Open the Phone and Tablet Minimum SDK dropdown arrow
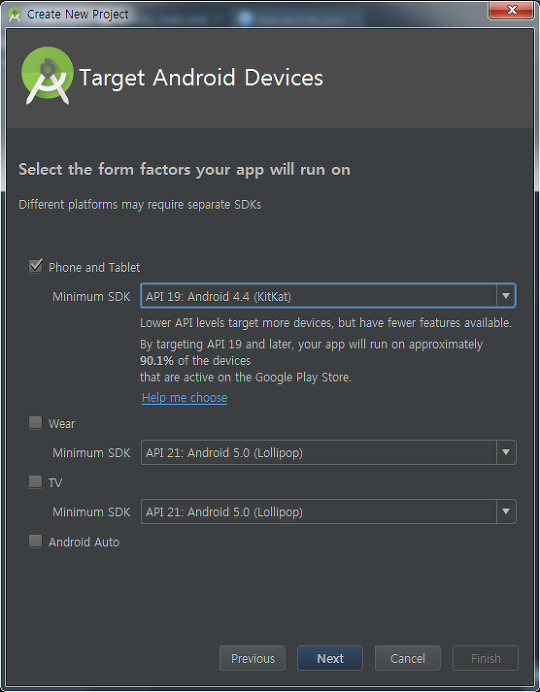This screenshot has height=692, width=540. [x=506, y=296]
